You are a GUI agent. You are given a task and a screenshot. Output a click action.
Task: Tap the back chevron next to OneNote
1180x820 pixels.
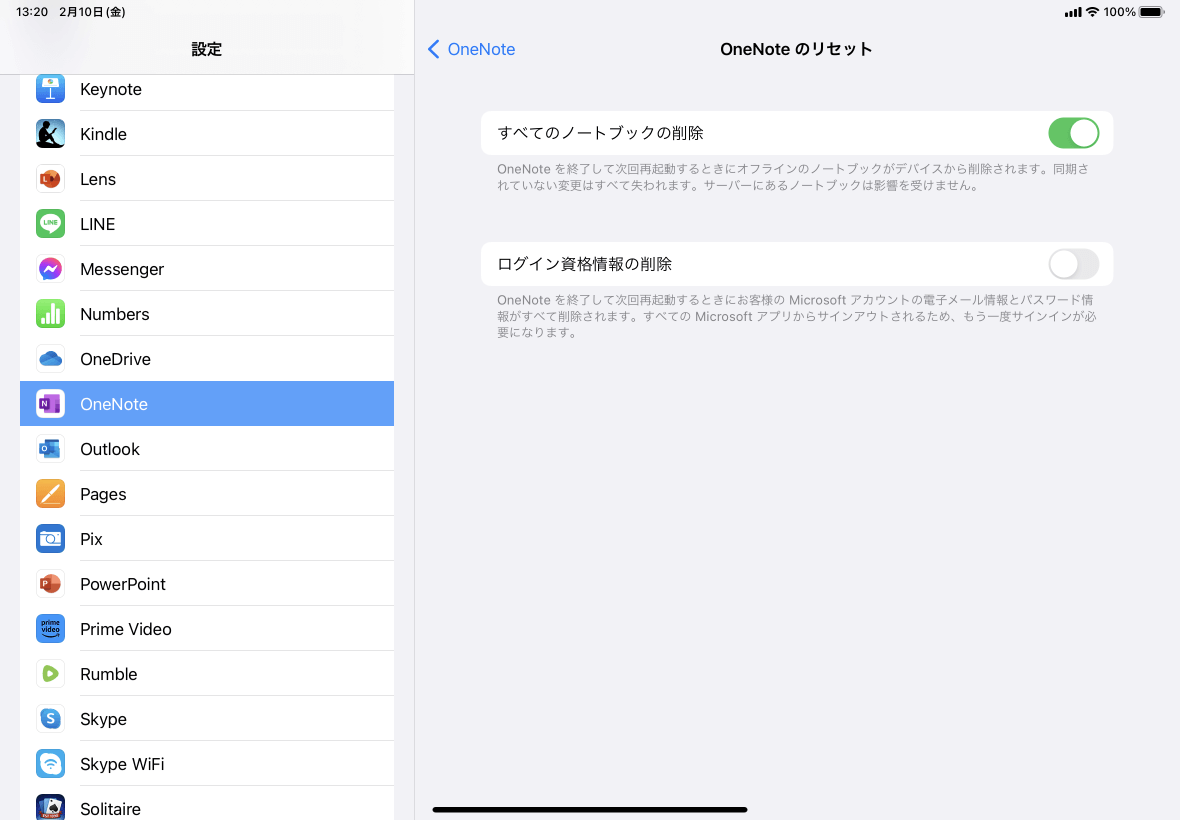(433, 50)
